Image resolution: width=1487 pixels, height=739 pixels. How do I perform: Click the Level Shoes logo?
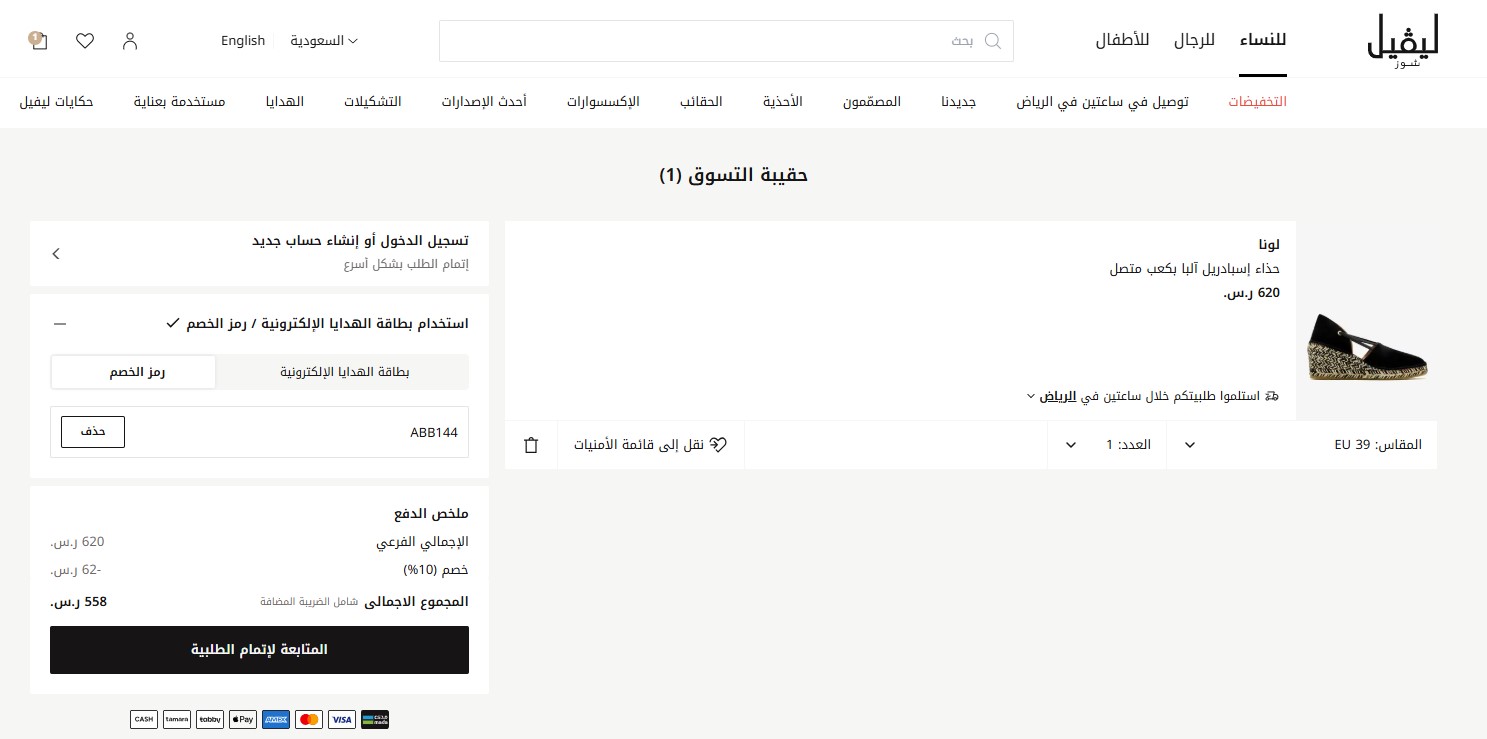pos(1403,42)
